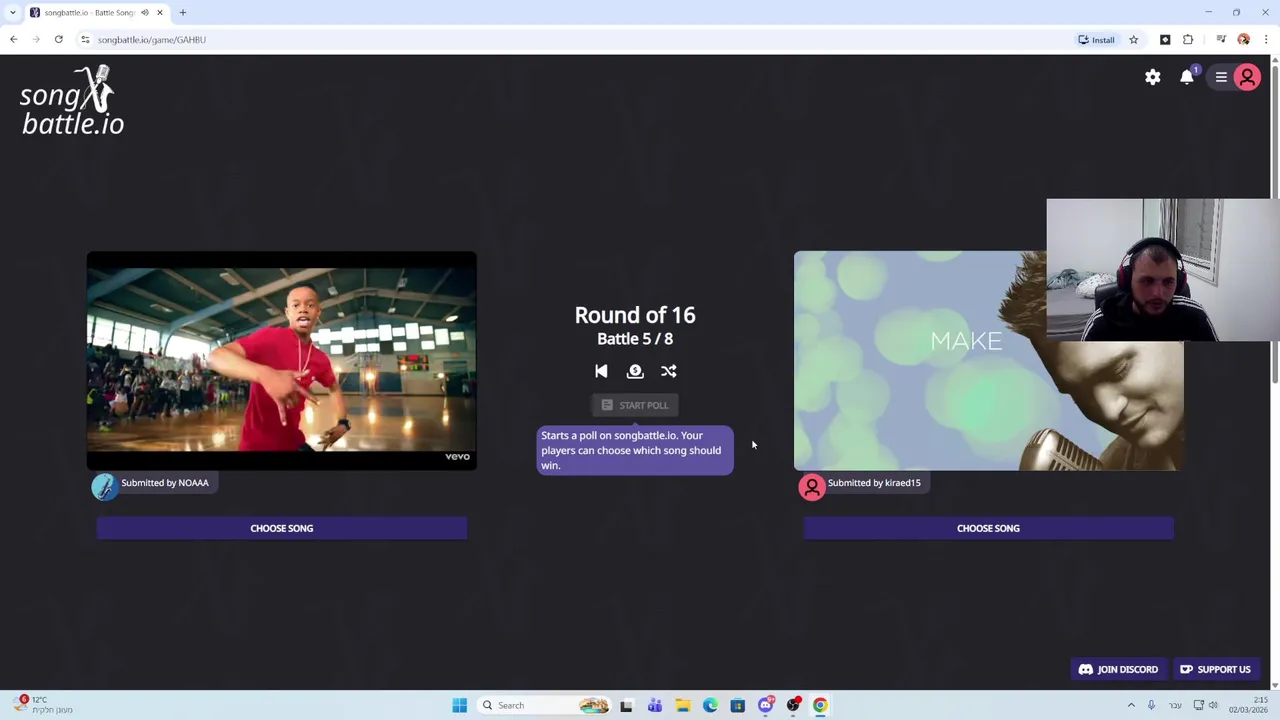Open the volume tray icon
The width and height of the screenshot is (1280, 720).
pyautogui.click(x=1214, y=705)
